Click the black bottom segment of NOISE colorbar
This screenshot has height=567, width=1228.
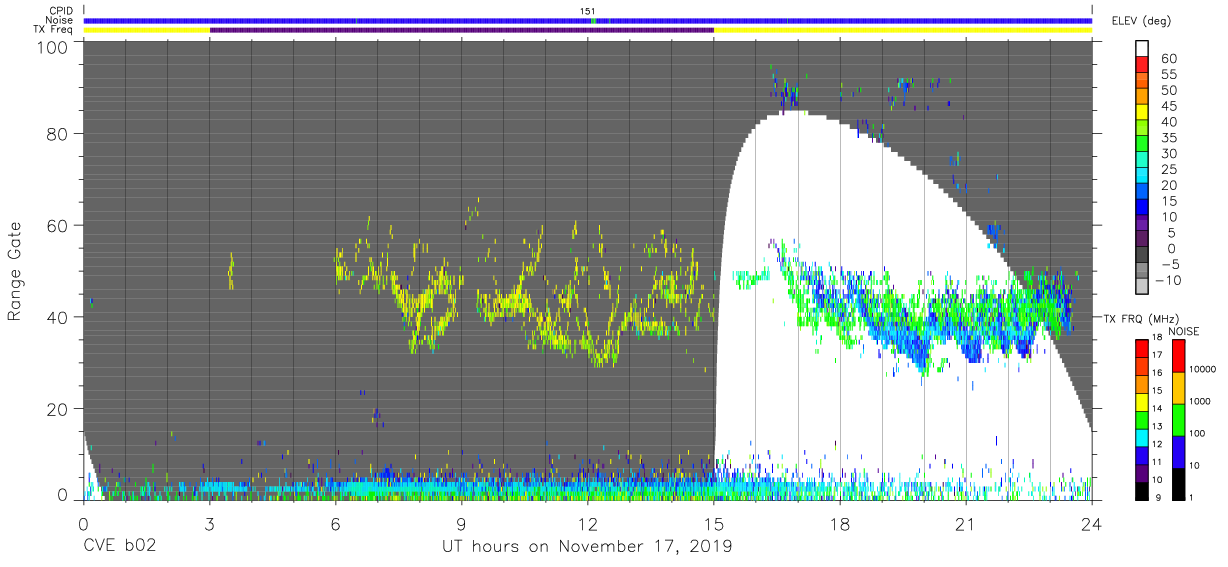[1181, 483]
